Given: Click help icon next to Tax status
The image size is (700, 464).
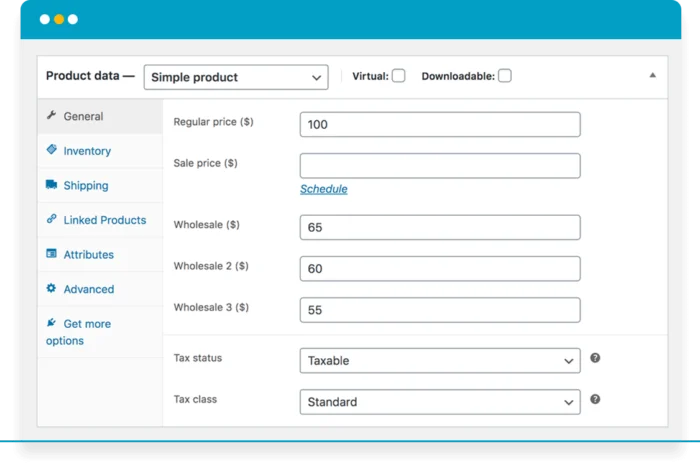Looking at the screenshot, I should (595, 358).
